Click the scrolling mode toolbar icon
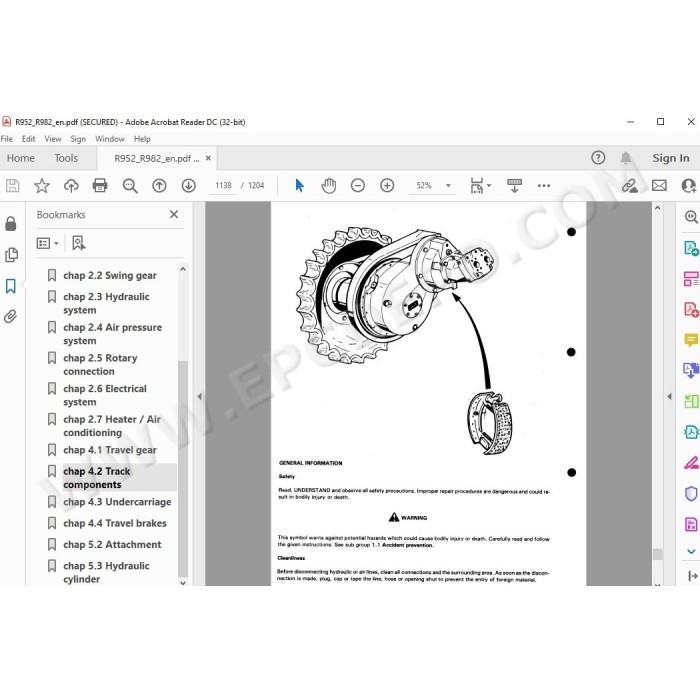The image size is (700, 700). (514, 185)
